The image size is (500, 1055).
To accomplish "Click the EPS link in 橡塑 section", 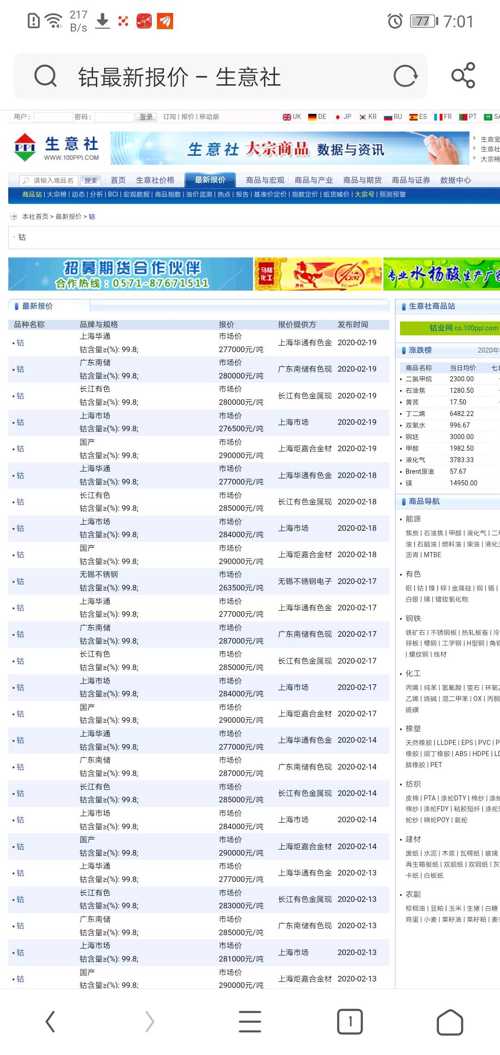I will [x=467, y=743].
